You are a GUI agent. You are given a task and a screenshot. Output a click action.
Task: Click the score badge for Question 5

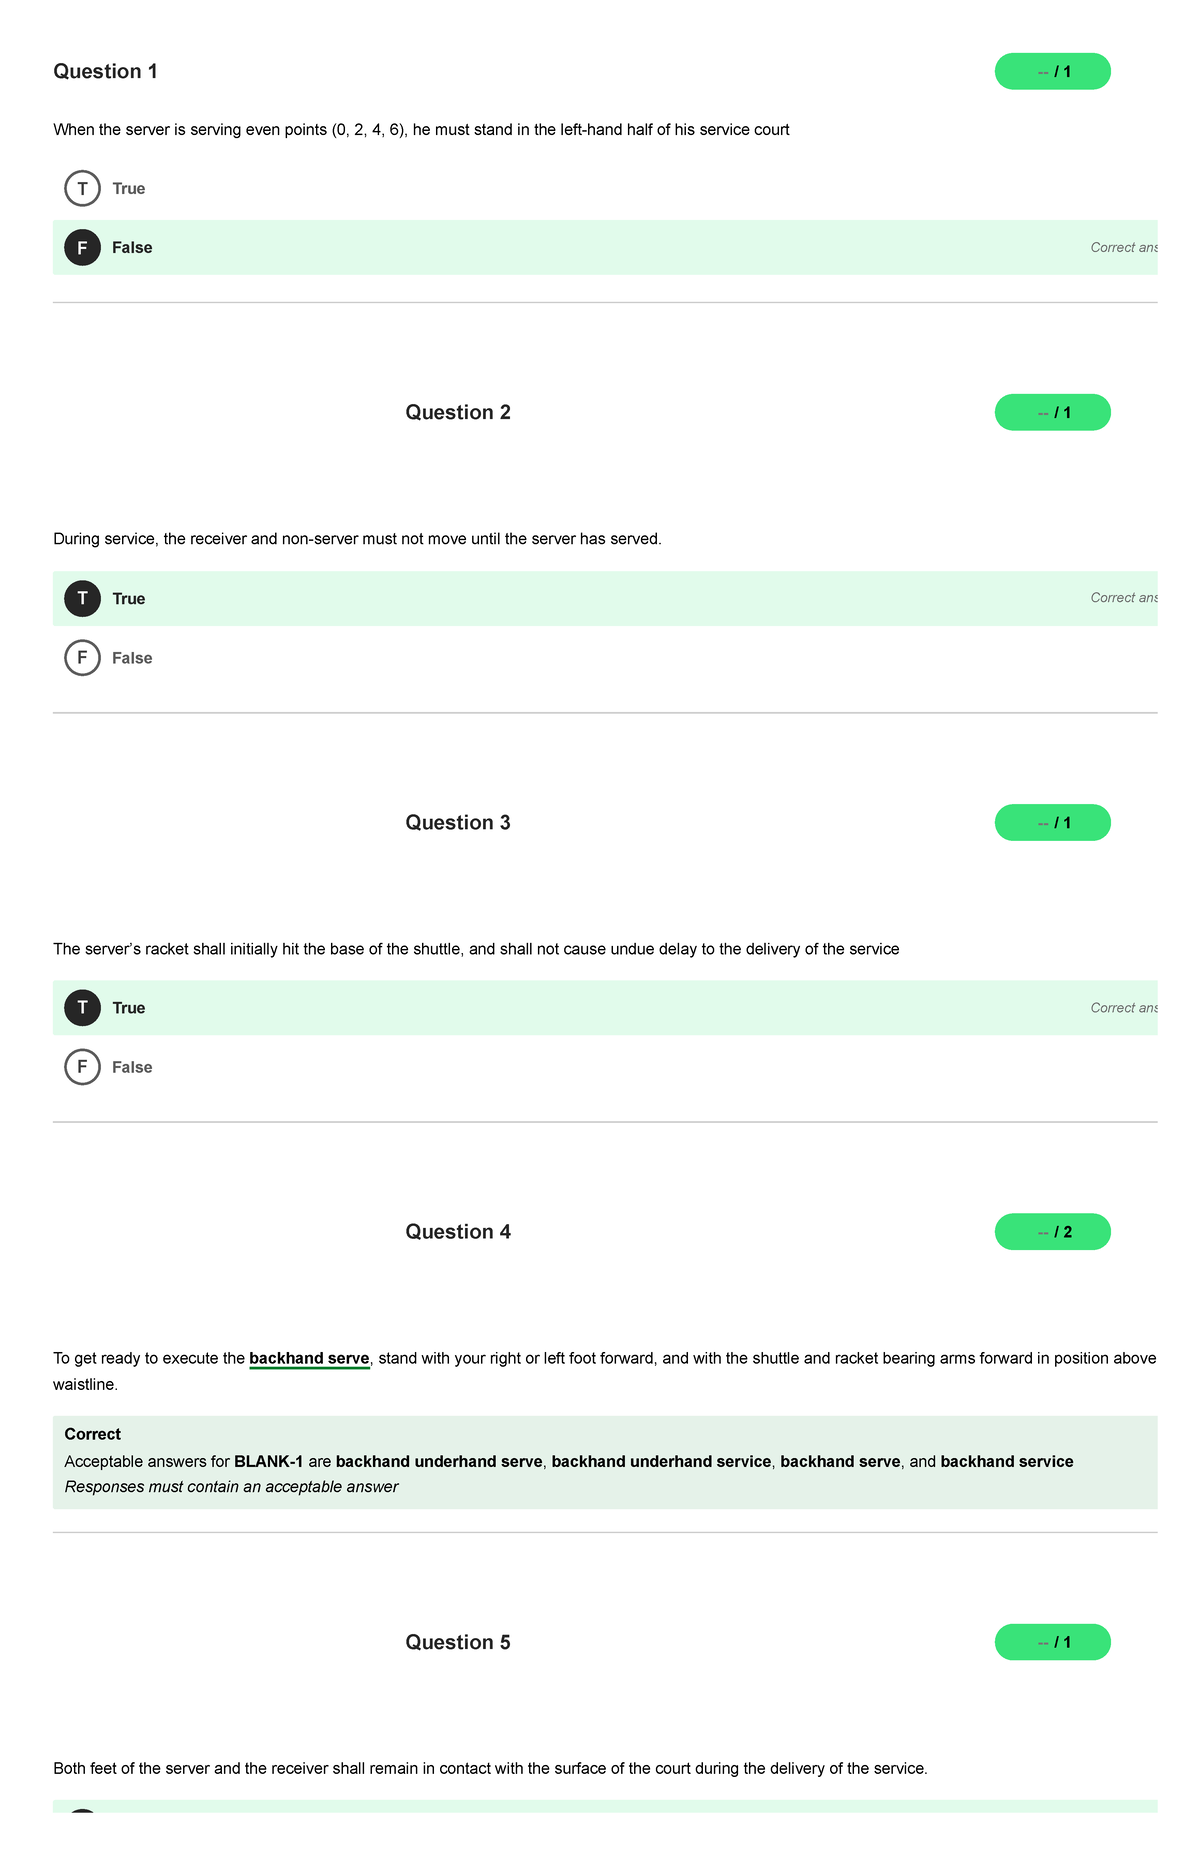pyautogui.click(x=1051, y=1642)
